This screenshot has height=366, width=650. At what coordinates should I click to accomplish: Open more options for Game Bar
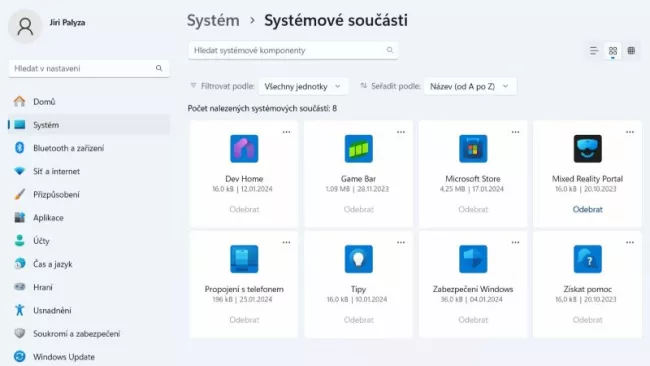[401, 132]
